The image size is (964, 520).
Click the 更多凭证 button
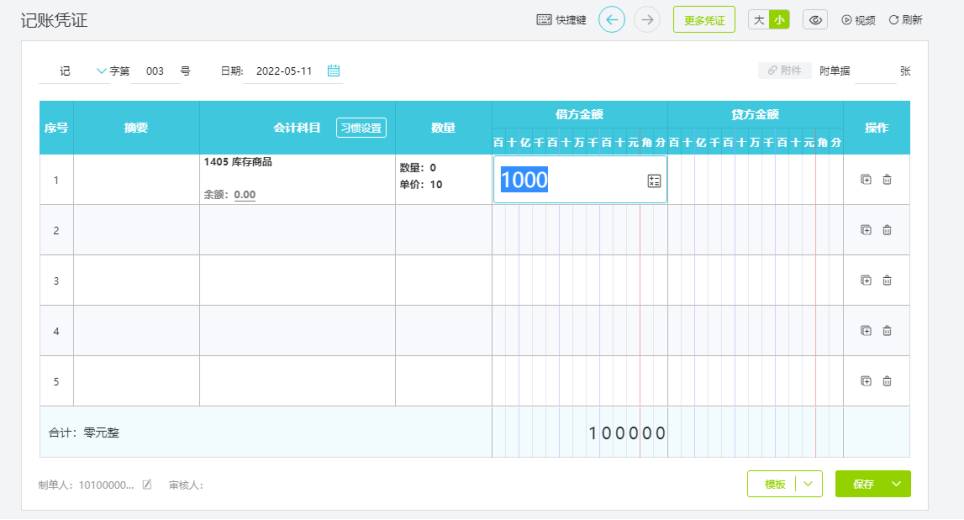point(704,20)
